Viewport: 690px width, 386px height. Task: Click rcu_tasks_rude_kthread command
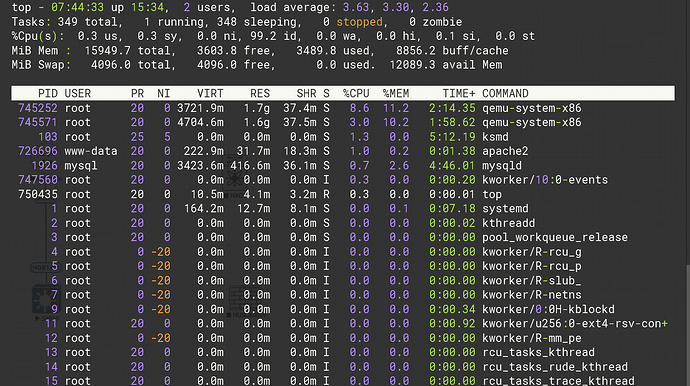pyautogui.click(x=555, y=367)
